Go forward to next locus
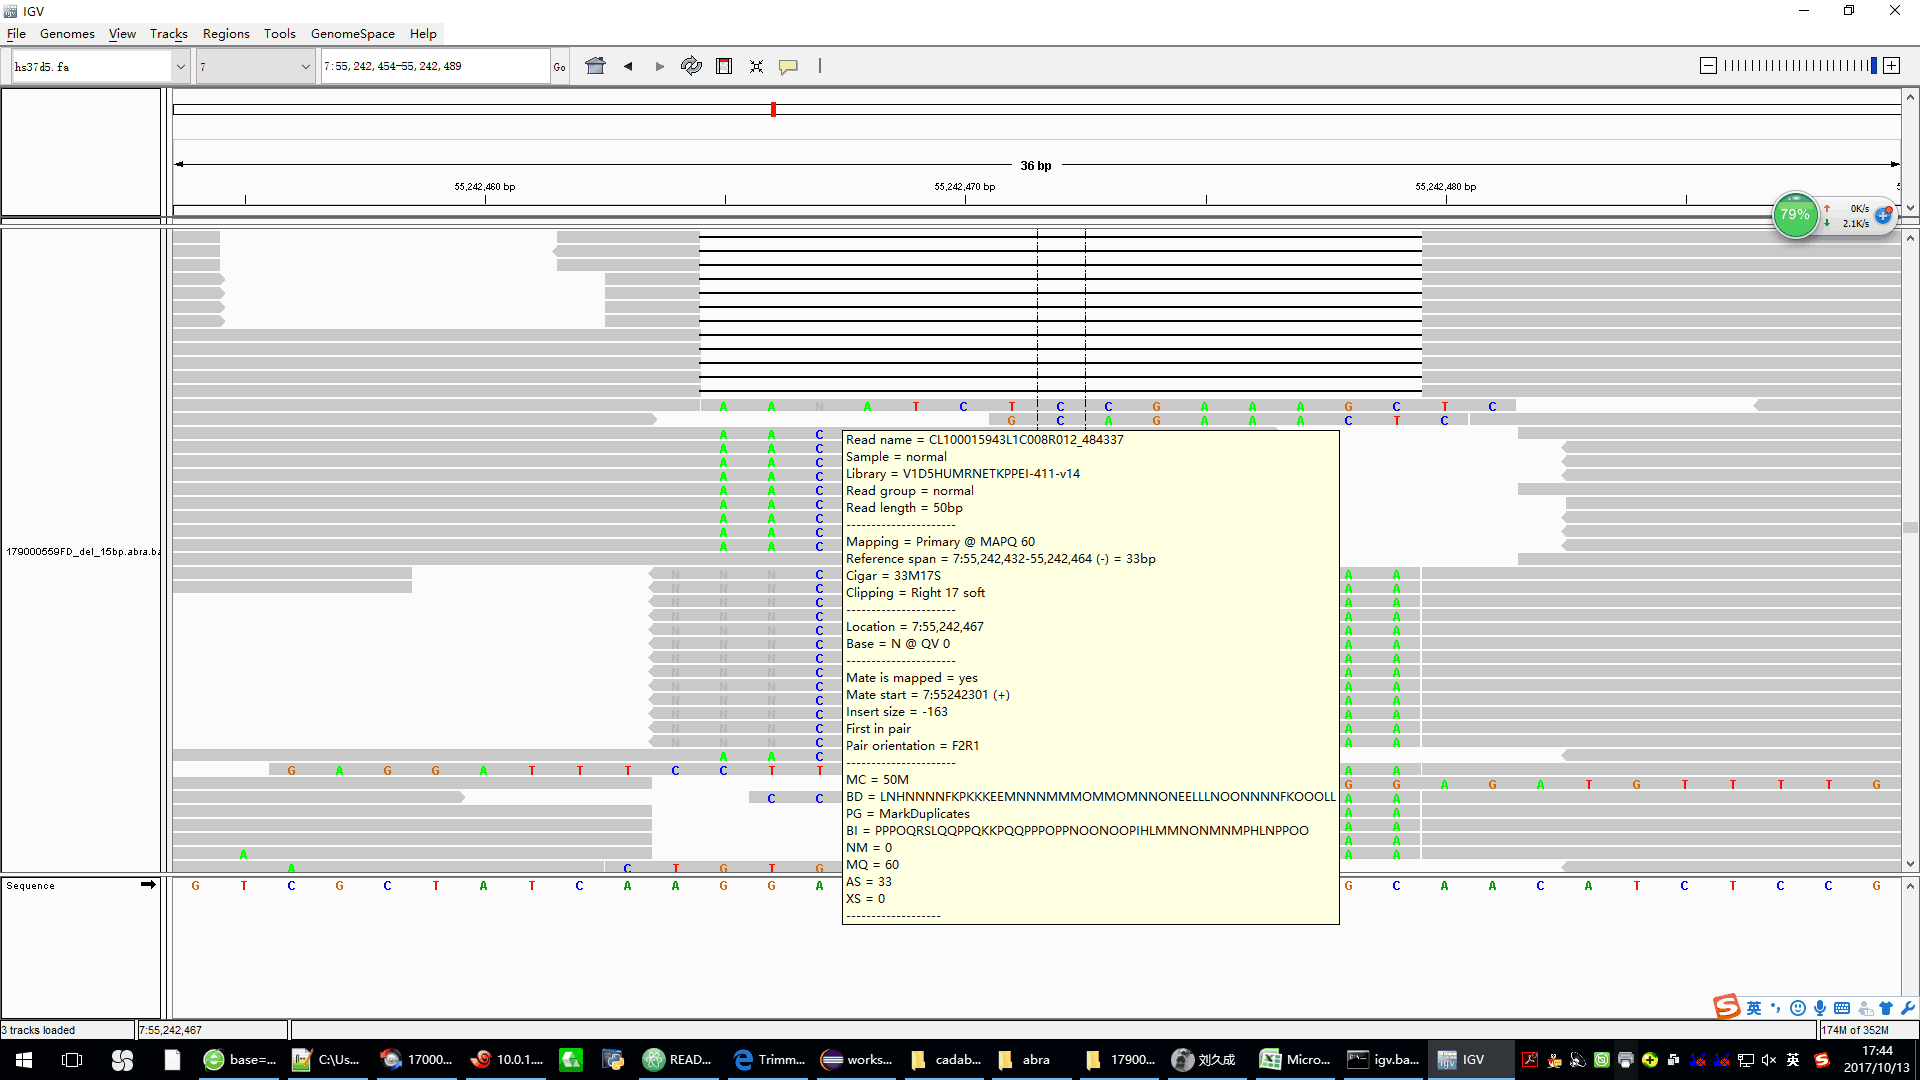 click(660, 66)
